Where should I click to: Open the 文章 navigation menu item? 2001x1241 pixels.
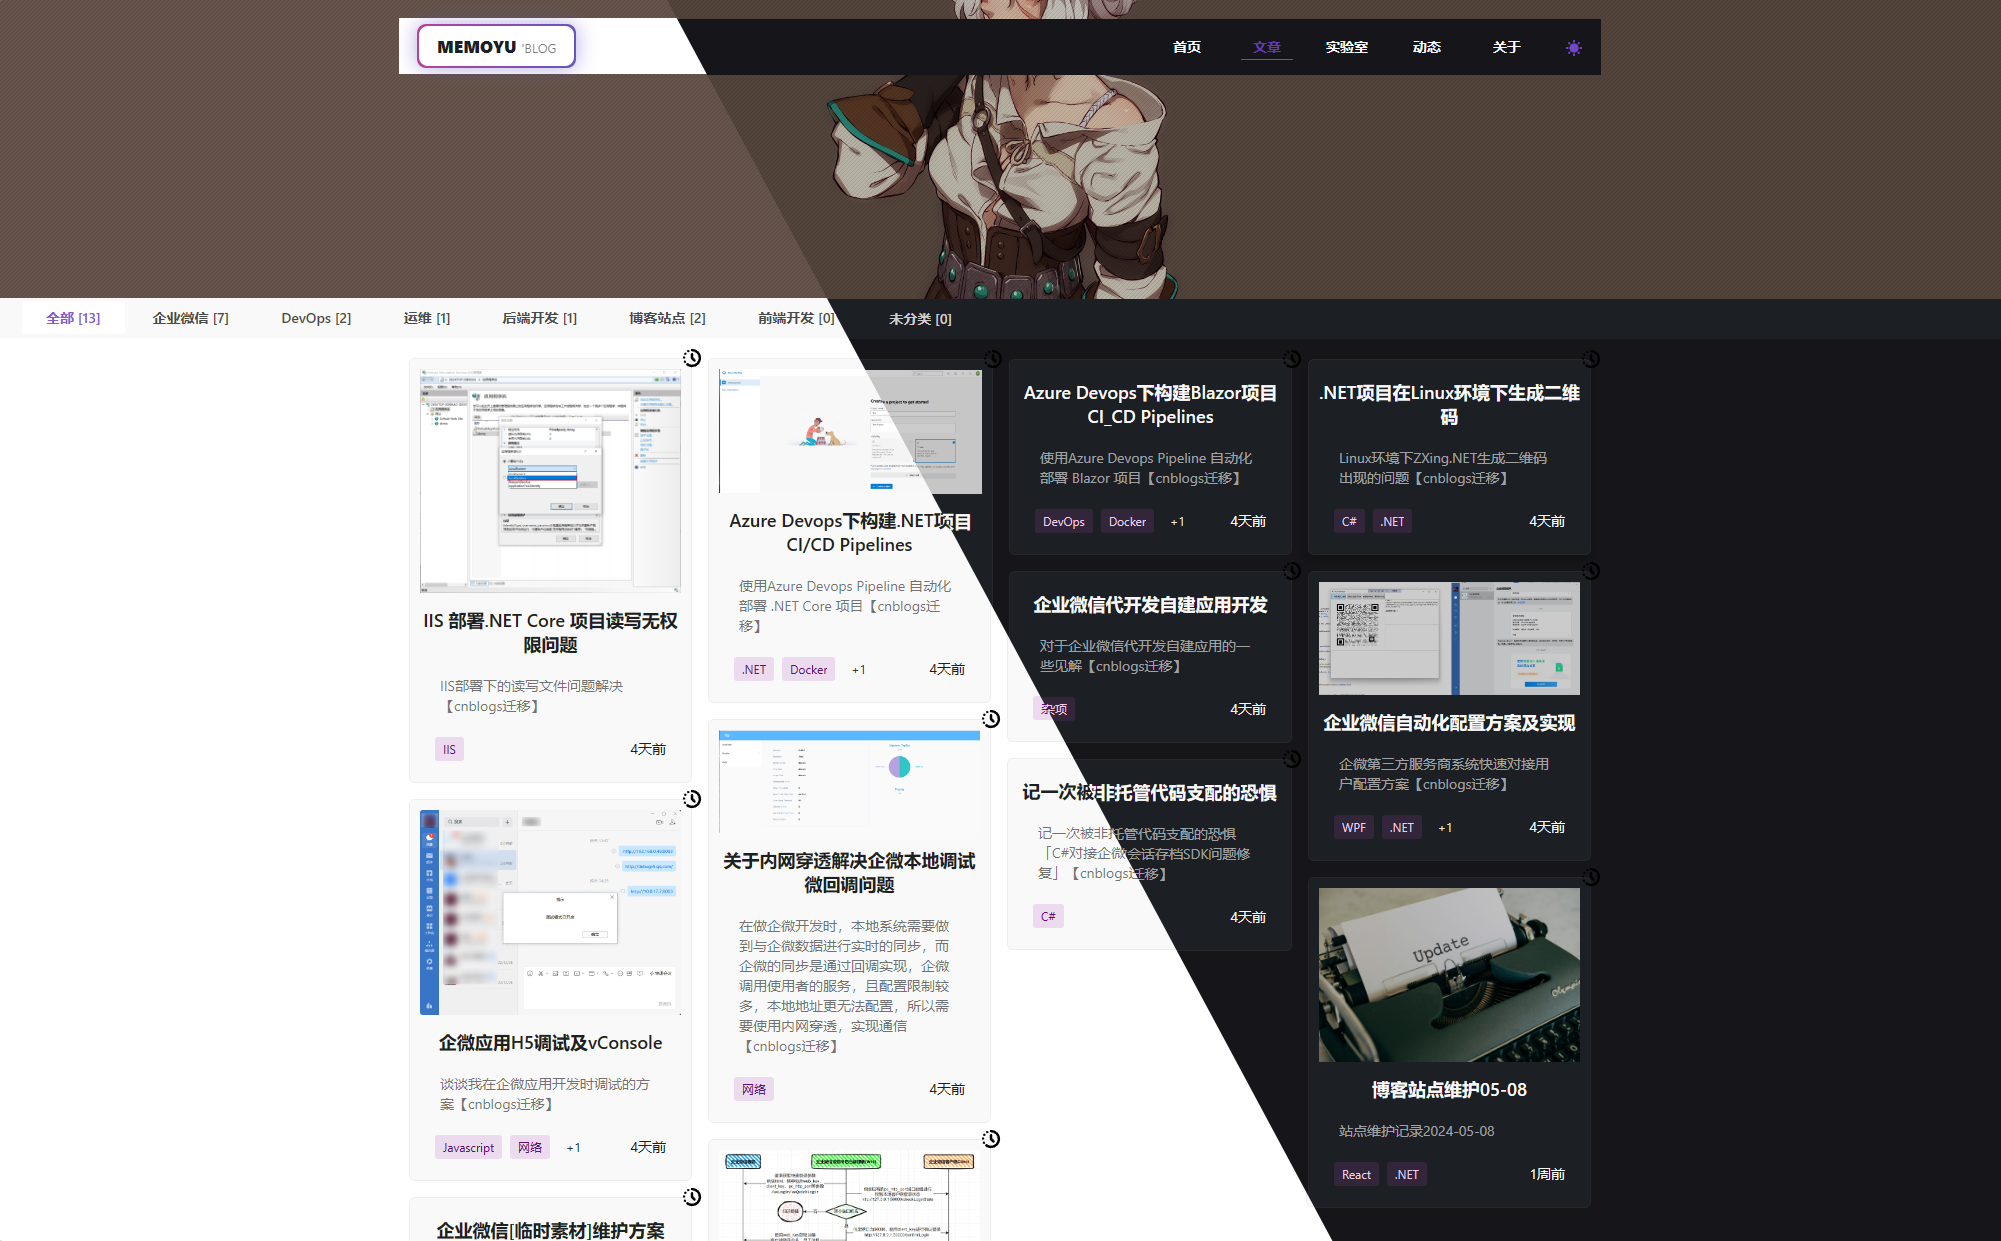point(1266,47)
